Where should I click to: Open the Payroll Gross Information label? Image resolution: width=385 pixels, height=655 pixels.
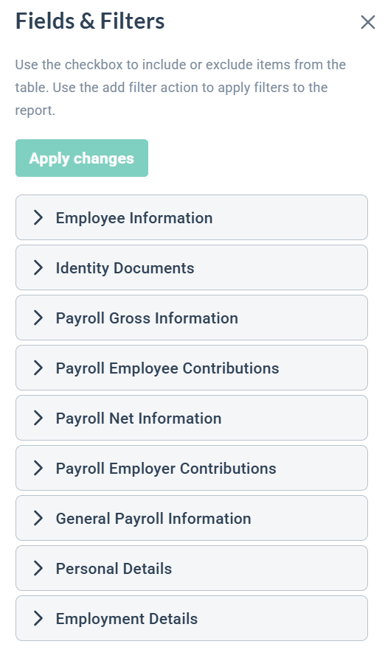click(147, 318)
